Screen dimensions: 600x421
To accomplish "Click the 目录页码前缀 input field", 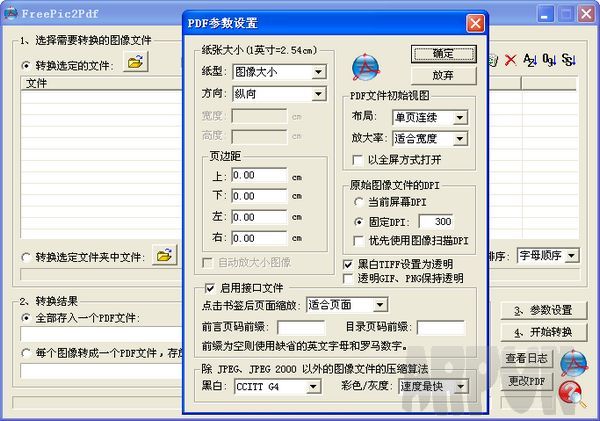I will coord(441,328).
